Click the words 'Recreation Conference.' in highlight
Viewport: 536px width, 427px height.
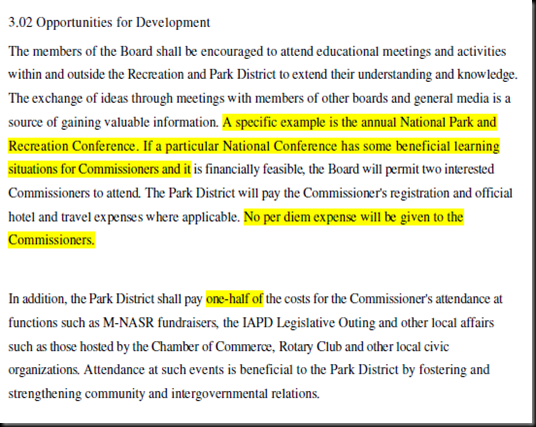(73, 146)
